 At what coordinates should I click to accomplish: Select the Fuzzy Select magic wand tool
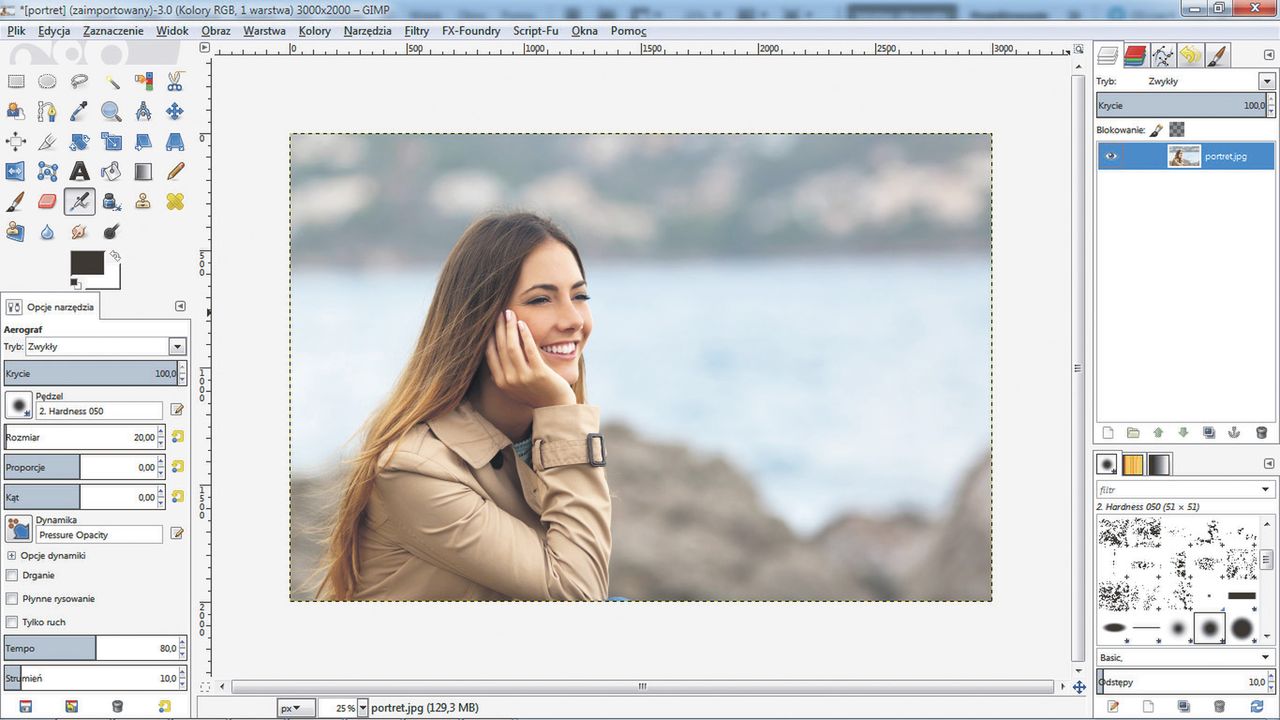pos(111,82)
